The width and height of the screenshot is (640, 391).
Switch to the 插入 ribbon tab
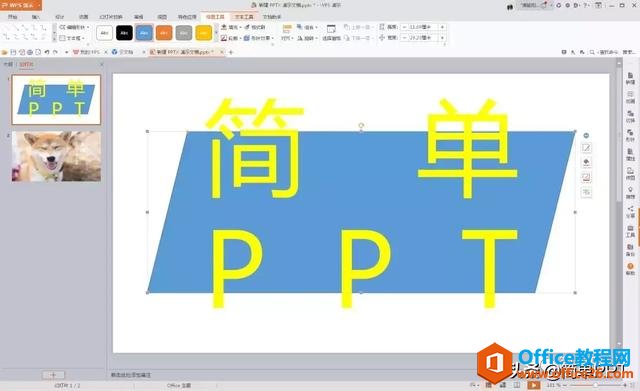coord(36,17)
